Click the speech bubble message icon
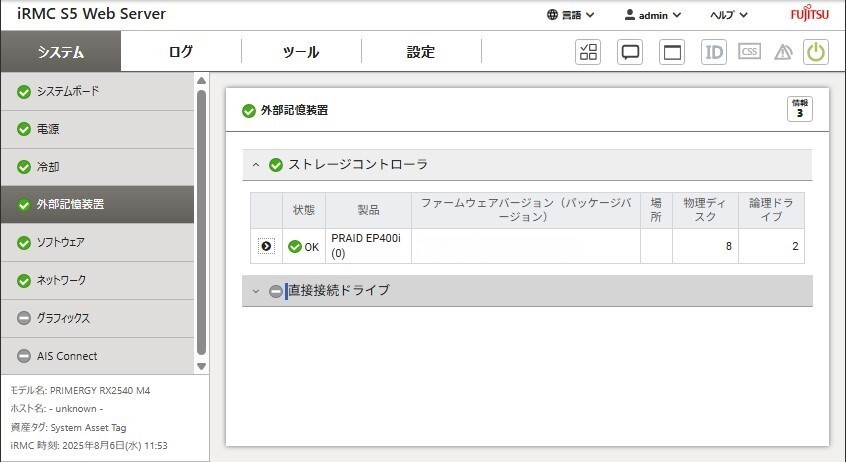846x462 pixels. click(x=630, y=53)
